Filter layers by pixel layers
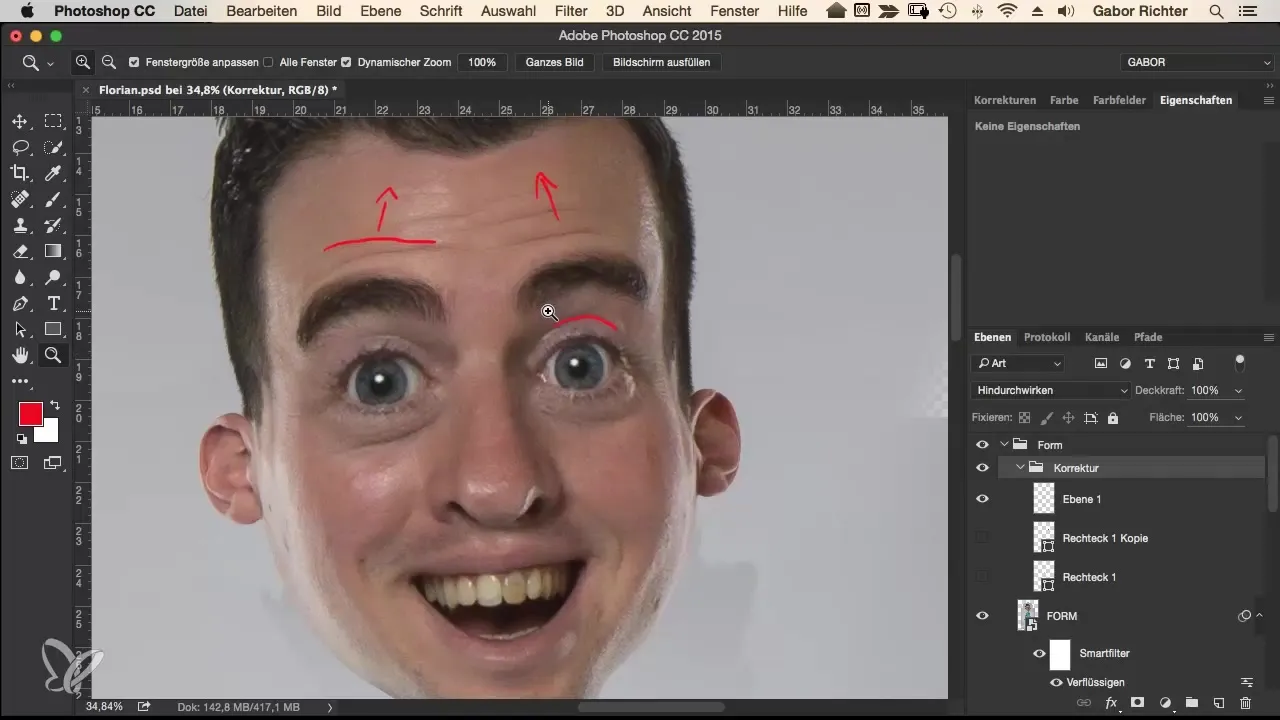1280x720 pixels. [1101, 363]
